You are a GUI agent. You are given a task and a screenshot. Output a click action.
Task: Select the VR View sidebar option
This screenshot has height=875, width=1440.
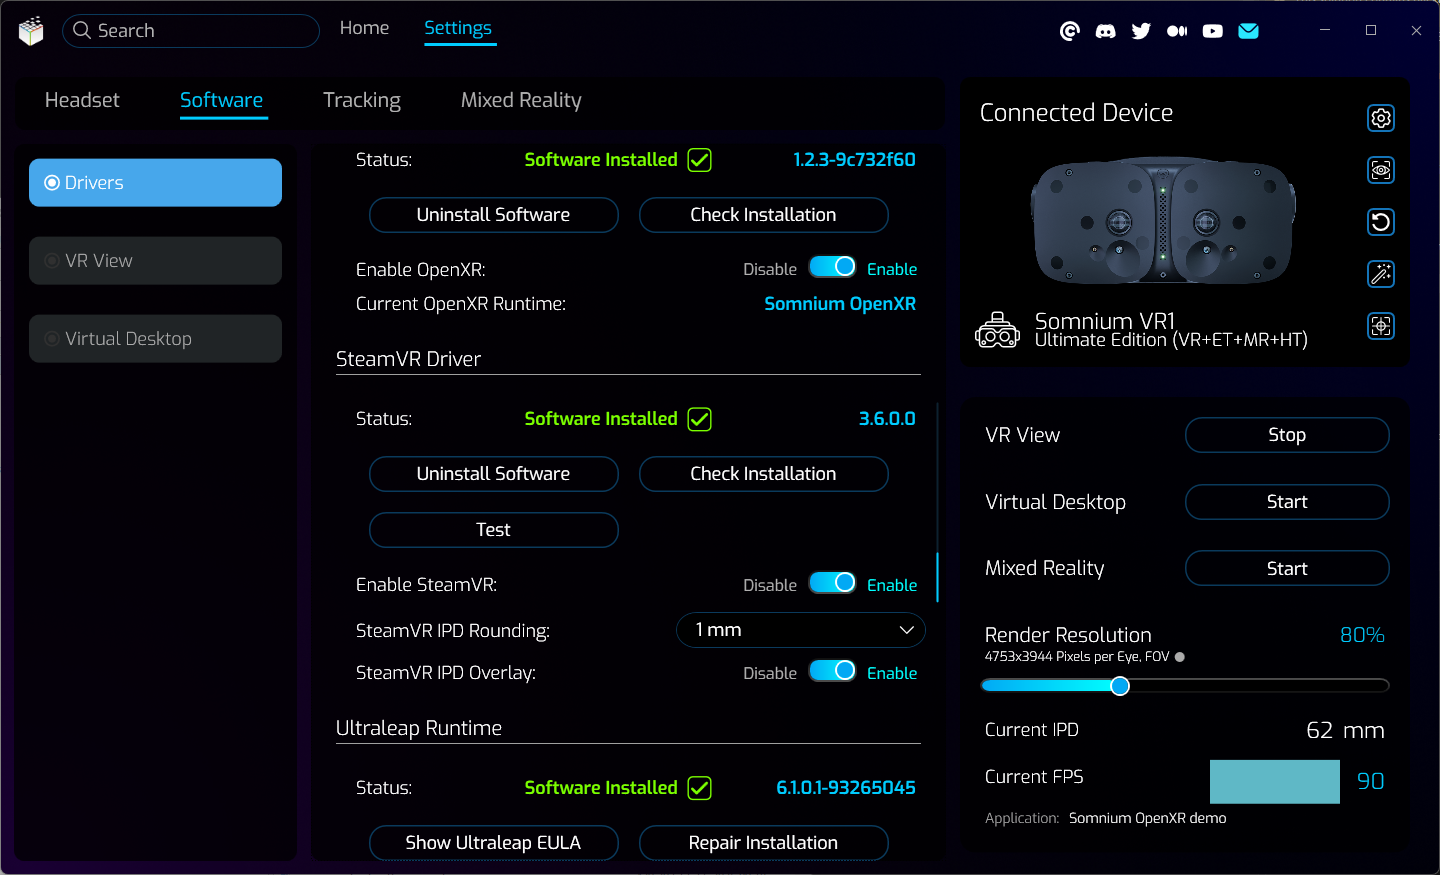pos(155,261)
